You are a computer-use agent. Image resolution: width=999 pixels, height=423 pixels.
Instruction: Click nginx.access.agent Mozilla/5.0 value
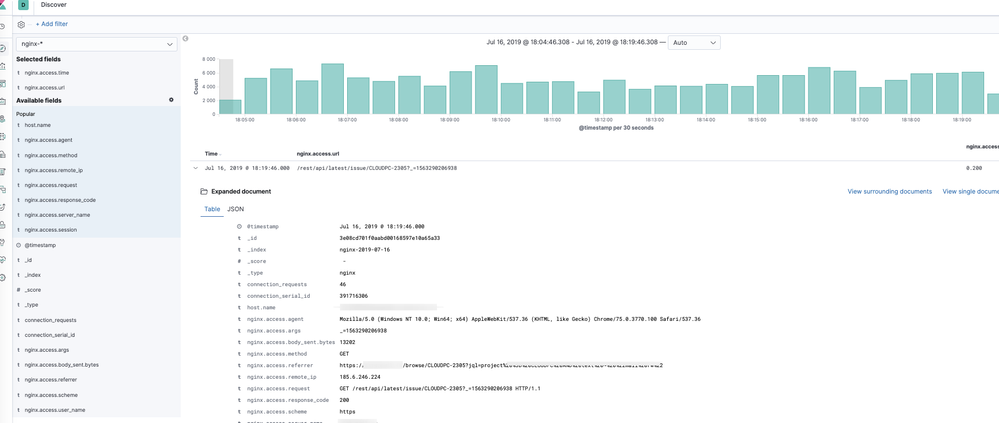coord(521,319)
